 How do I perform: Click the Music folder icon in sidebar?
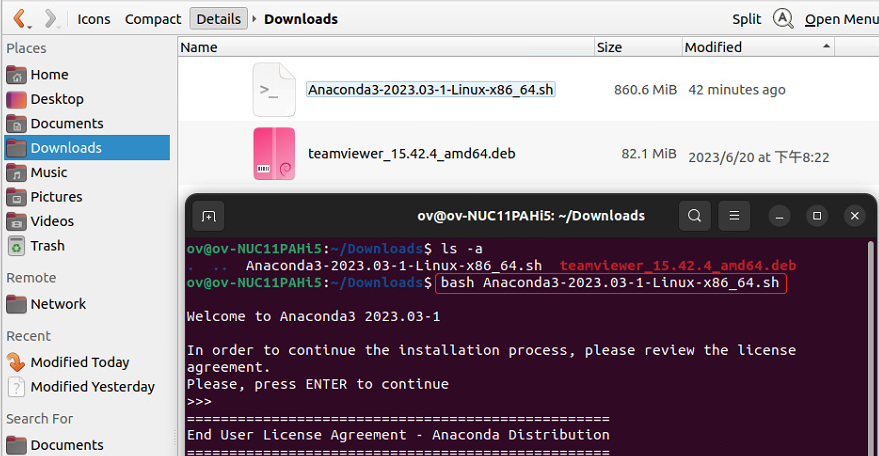tap(16, 172)
